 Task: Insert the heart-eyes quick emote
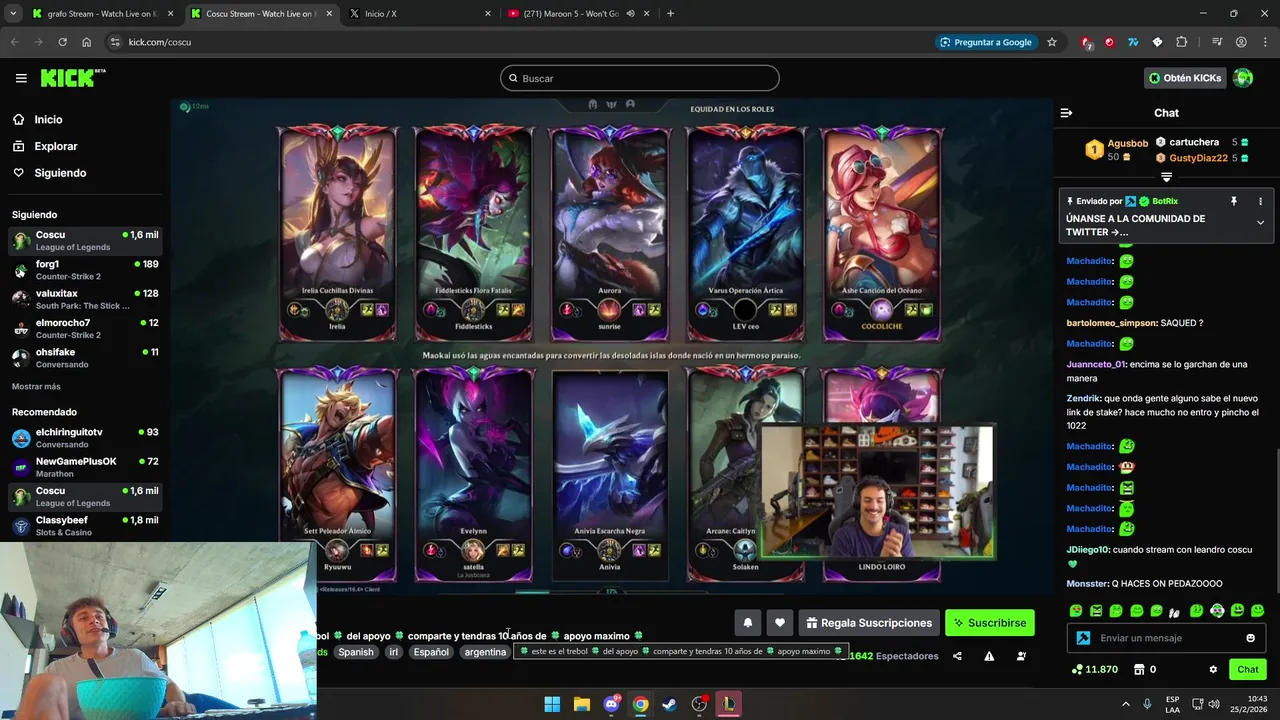point(1076,610)
